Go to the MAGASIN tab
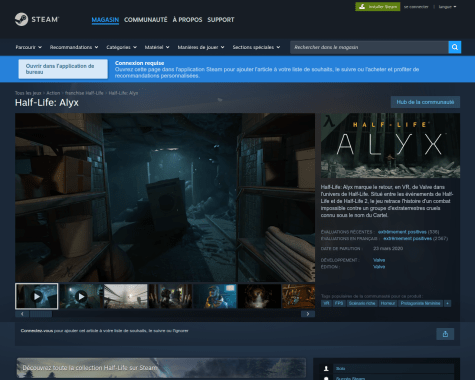475x380 pixels. 105,20
